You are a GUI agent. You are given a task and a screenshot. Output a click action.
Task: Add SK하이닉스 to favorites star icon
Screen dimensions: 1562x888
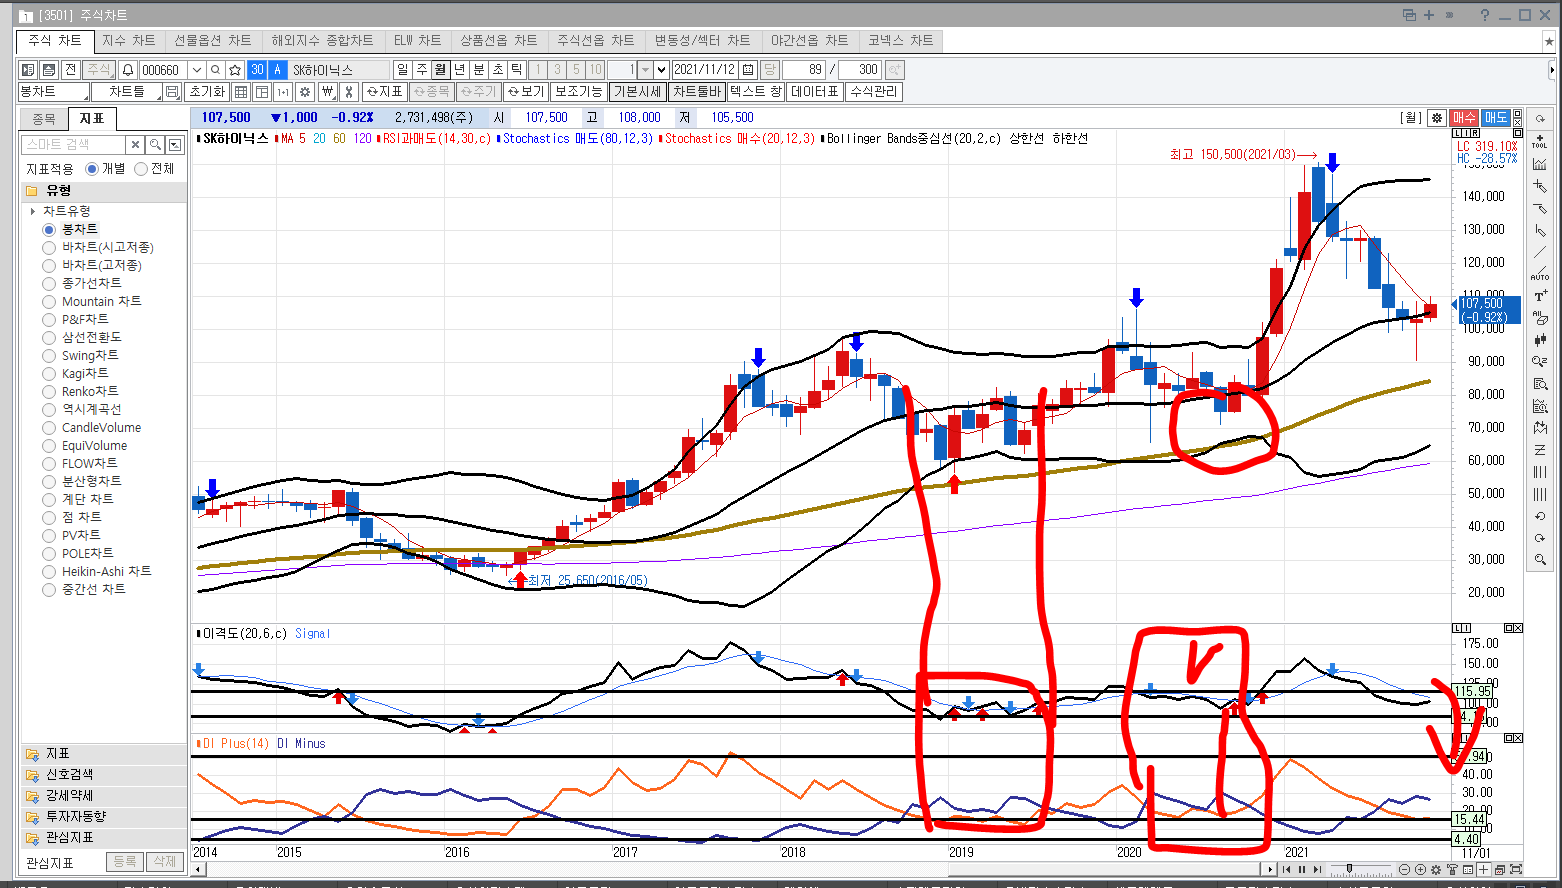(x=235, y=70)
